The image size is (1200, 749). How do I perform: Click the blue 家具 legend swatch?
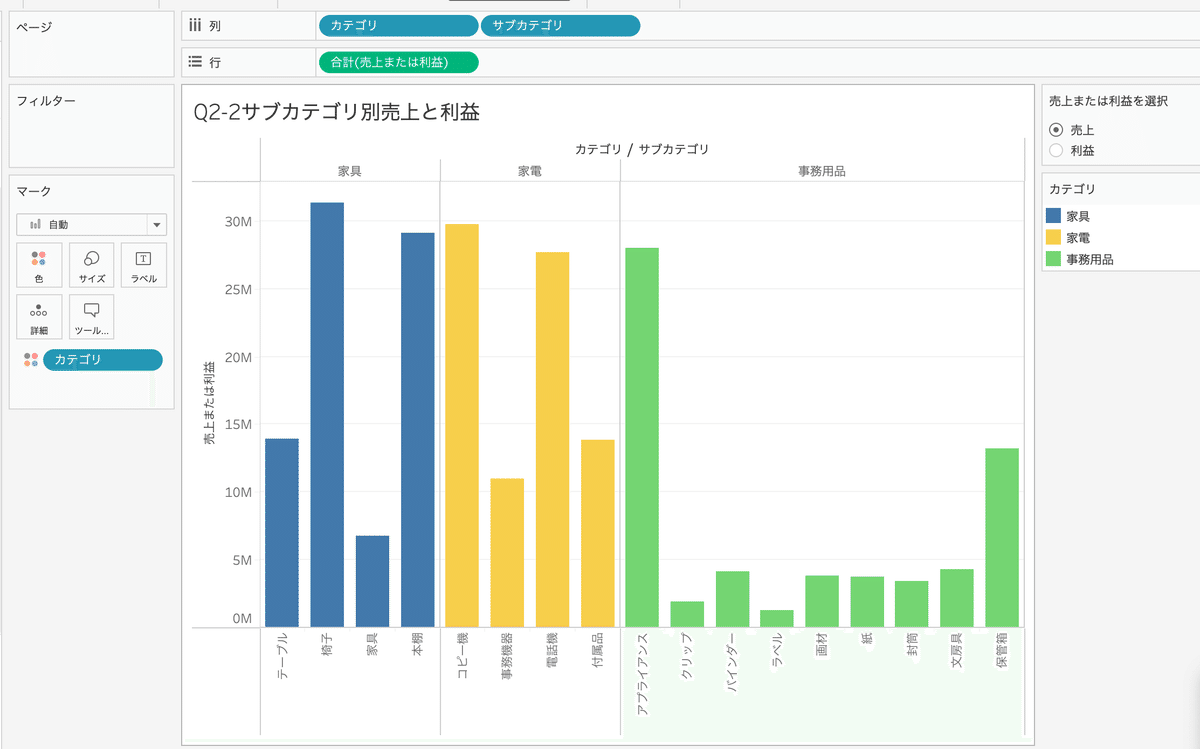coord(1052,216)
